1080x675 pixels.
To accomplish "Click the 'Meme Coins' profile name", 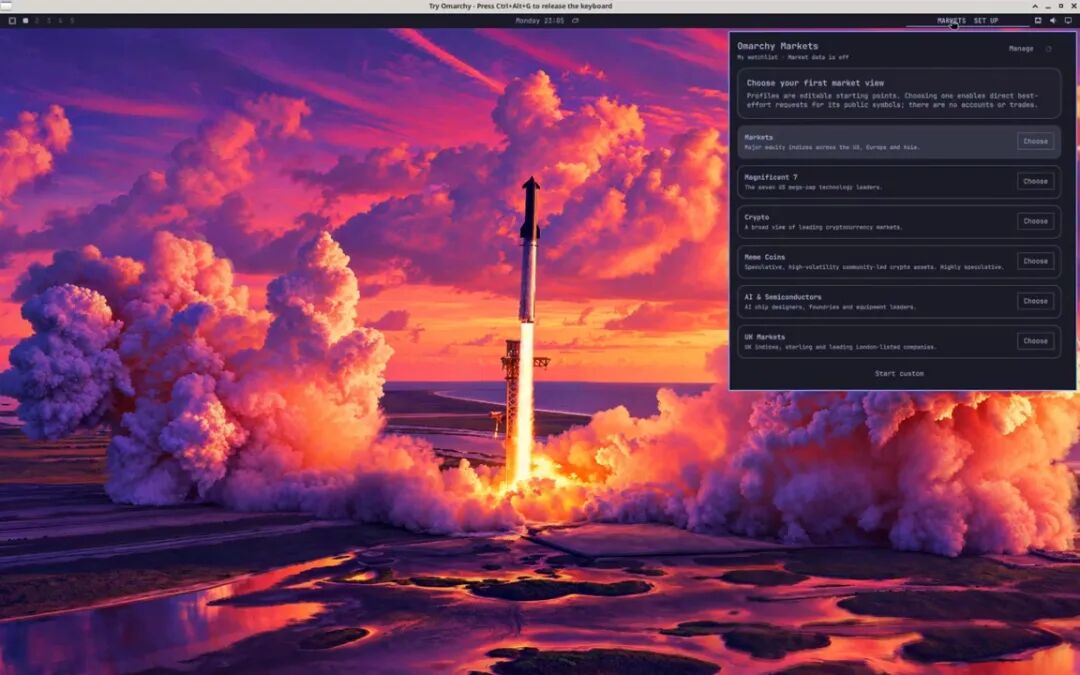I will (765, 257).
